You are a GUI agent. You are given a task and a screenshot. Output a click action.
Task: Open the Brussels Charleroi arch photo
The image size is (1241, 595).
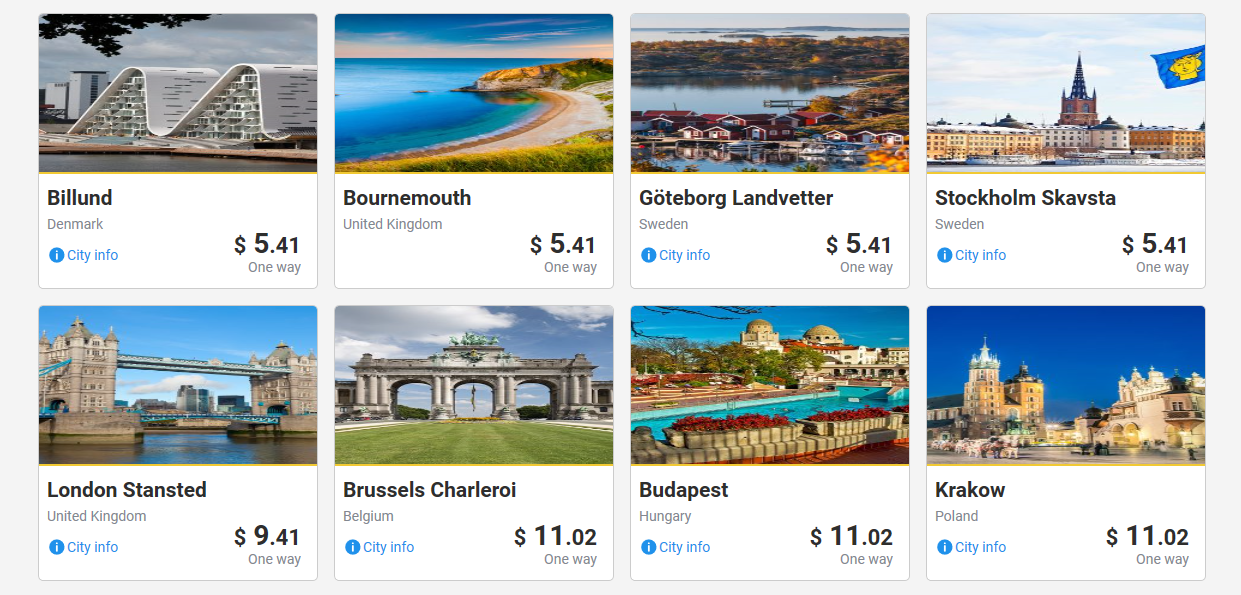474,385
